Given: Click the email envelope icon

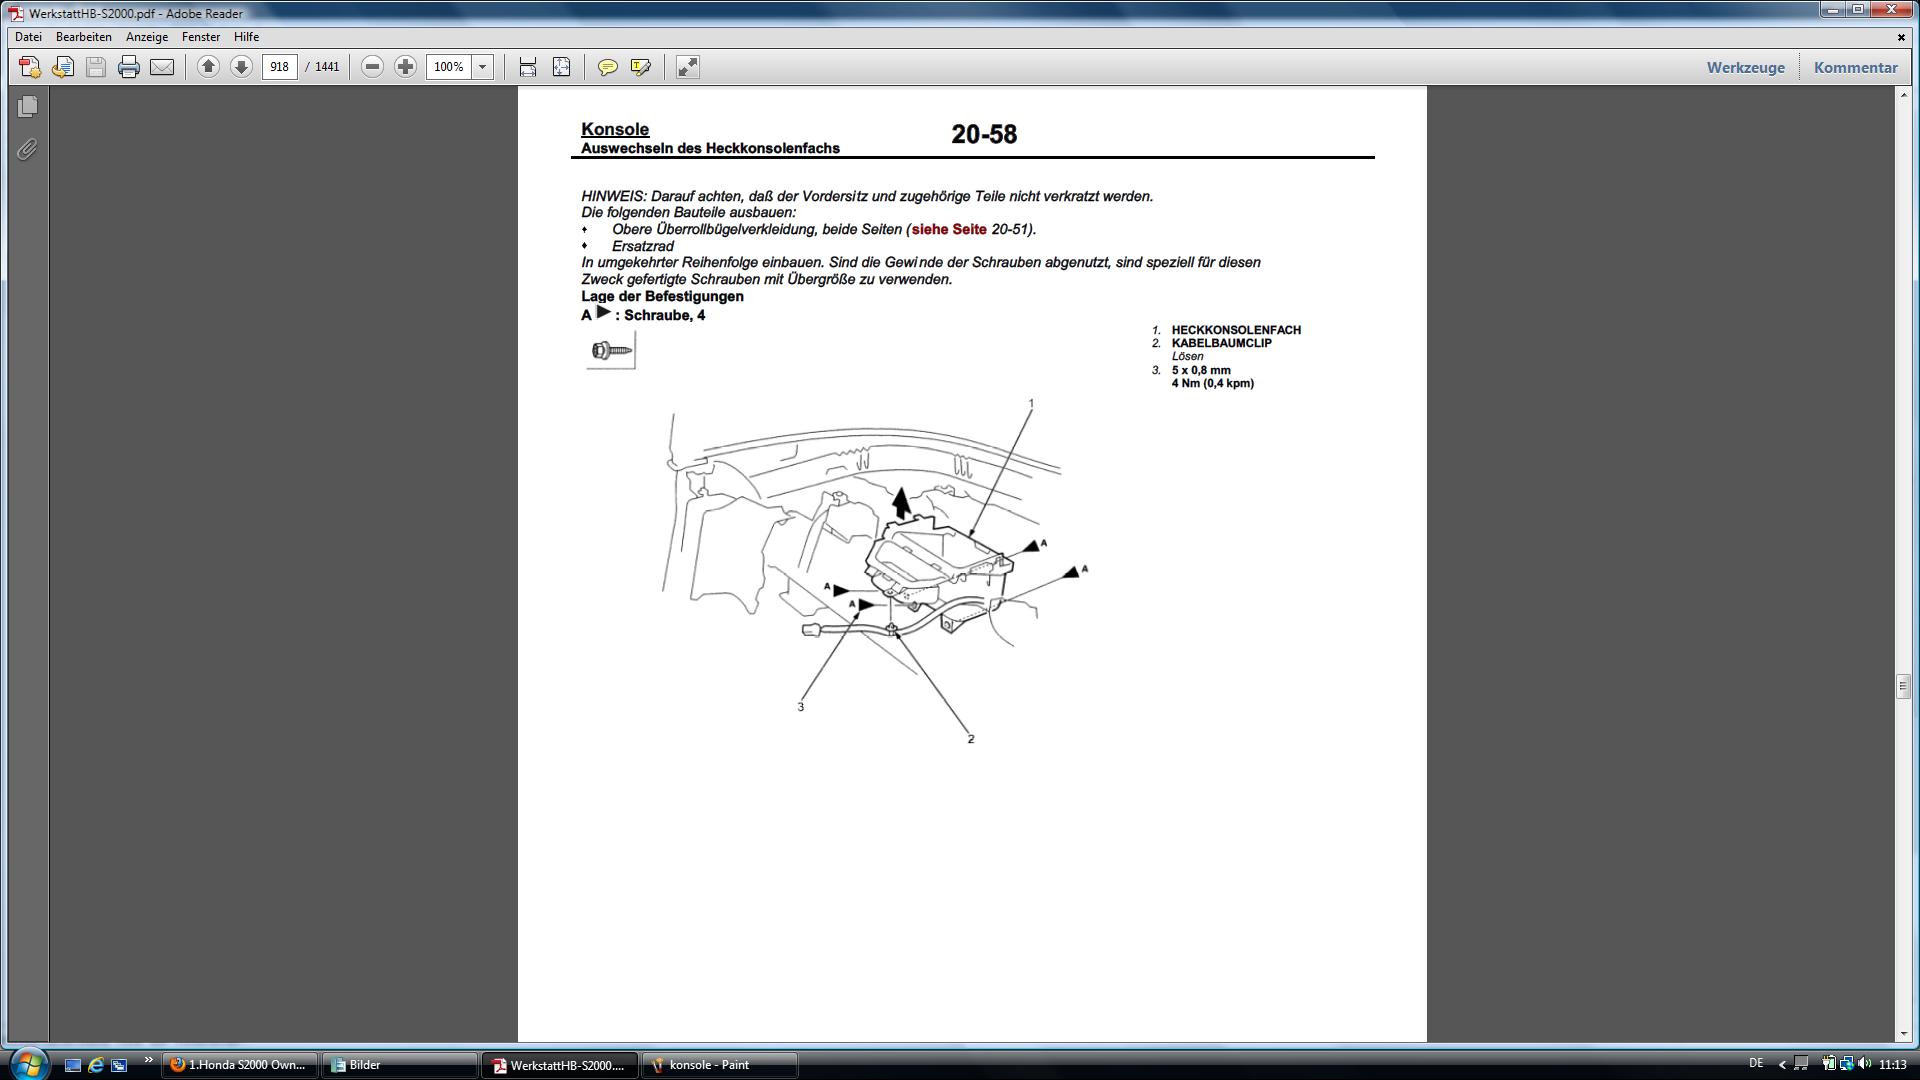Looking at the screenshot, I should [162, 67].
